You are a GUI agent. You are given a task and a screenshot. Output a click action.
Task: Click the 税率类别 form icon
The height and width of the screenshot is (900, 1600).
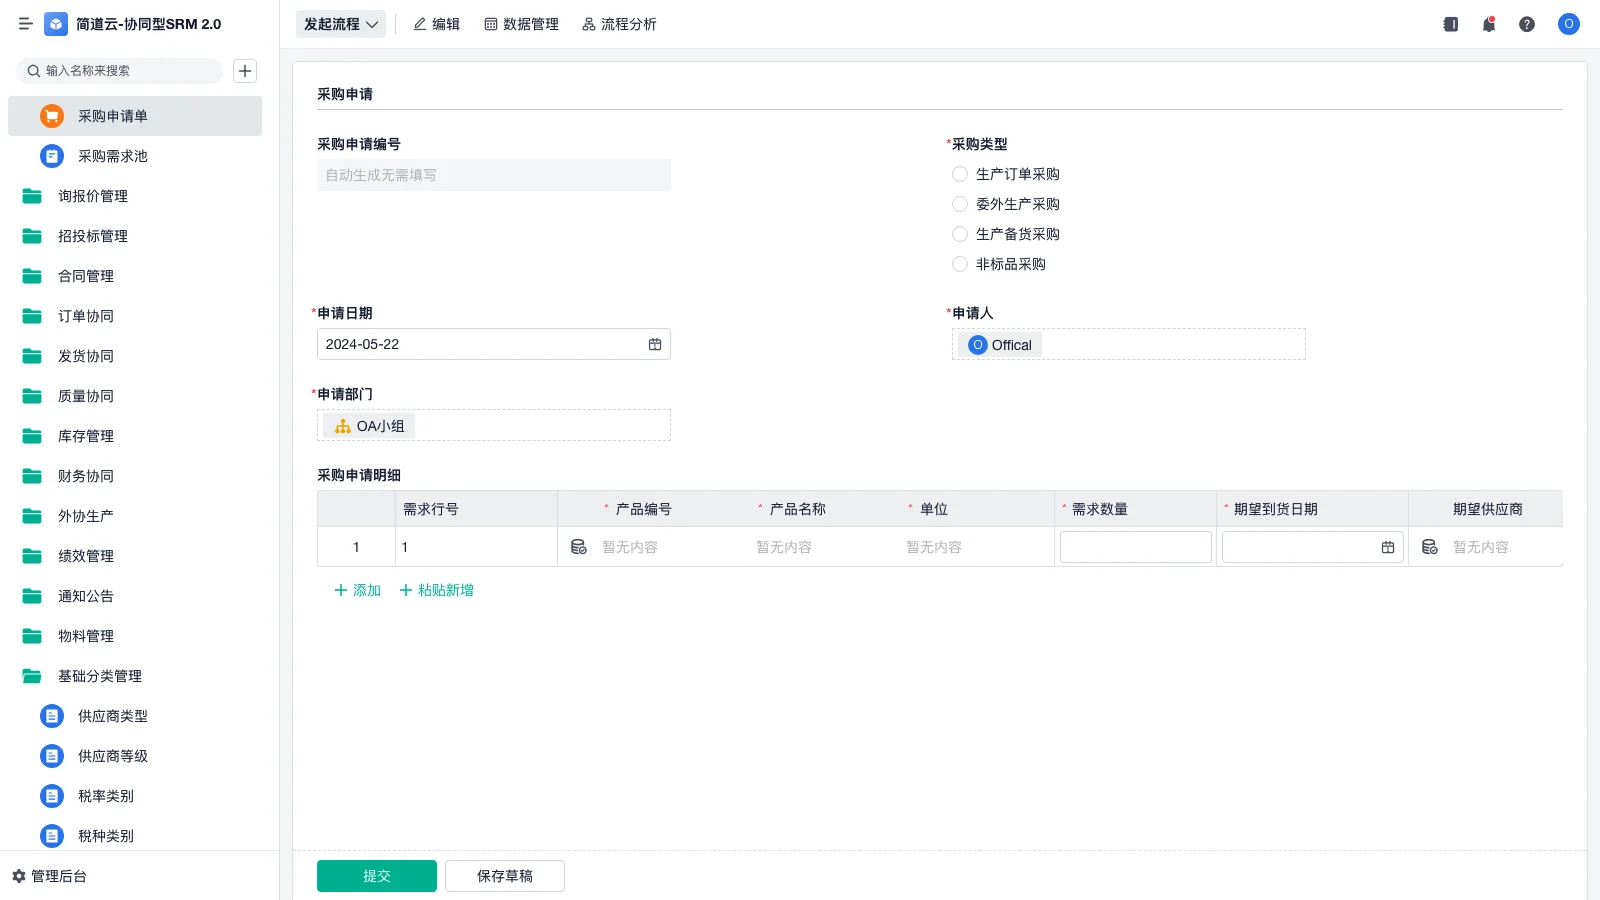52,796
